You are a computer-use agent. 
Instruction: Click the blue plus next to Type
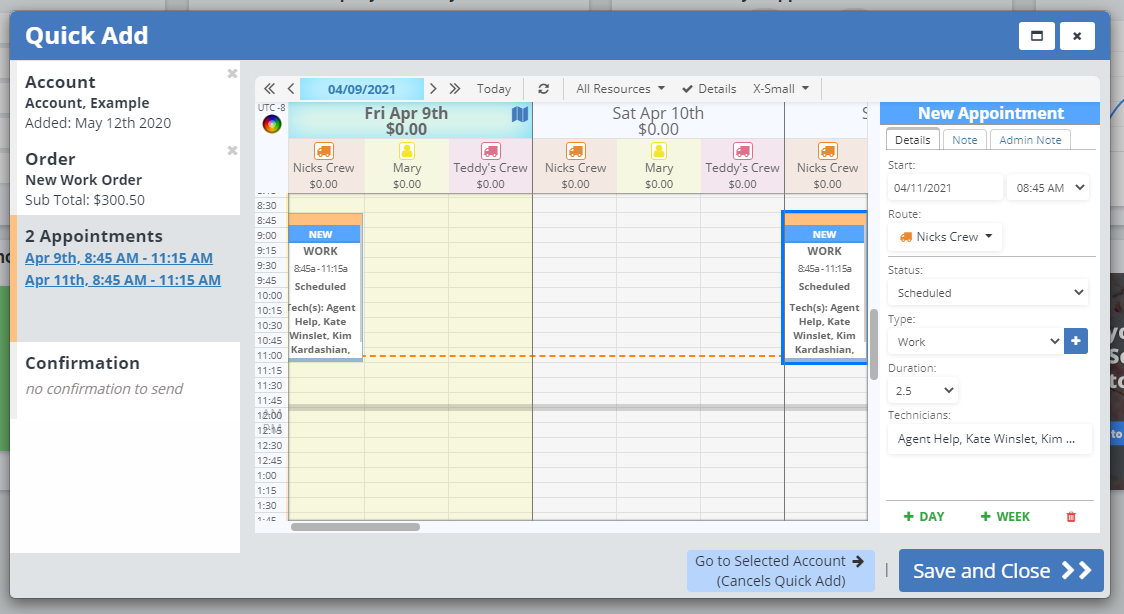coord(1075,341)
